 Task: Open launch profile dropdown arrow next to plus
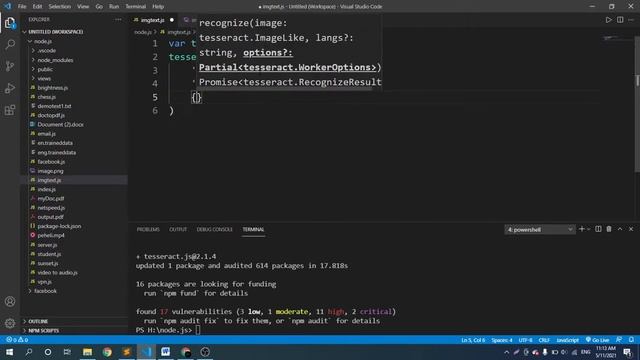589,229
